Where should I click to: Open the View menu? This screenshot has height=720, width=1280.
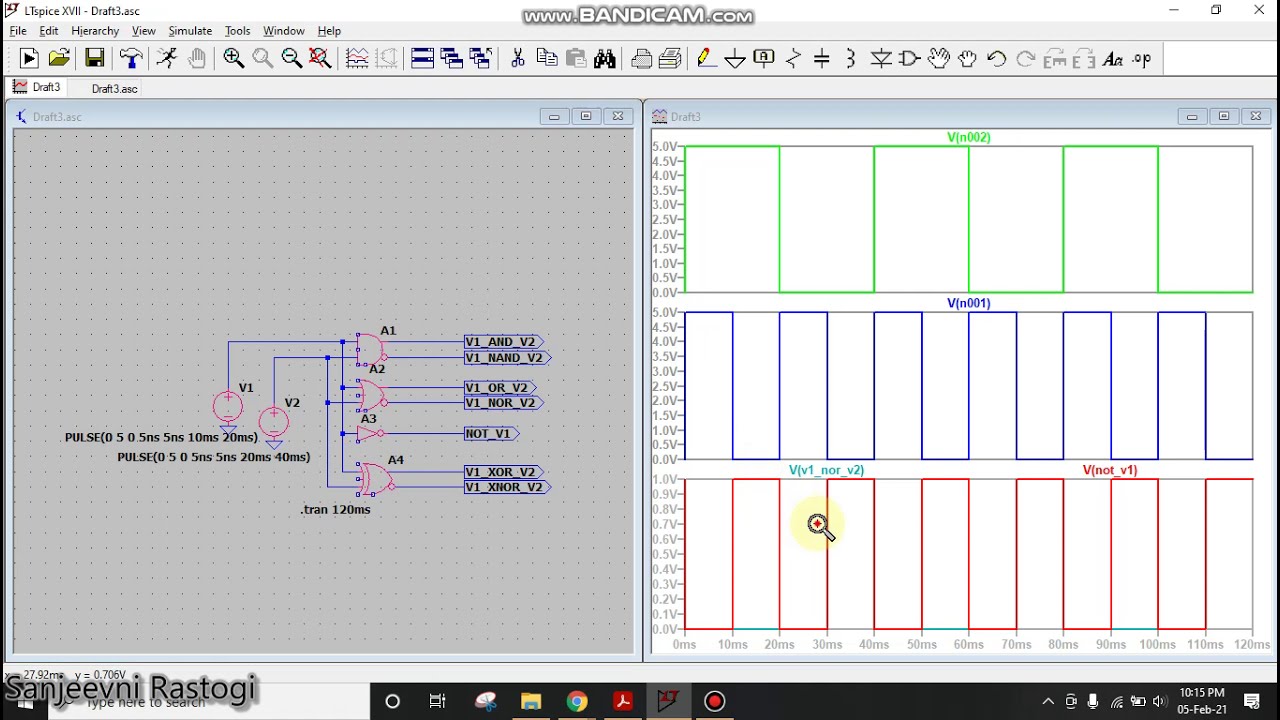143,31
